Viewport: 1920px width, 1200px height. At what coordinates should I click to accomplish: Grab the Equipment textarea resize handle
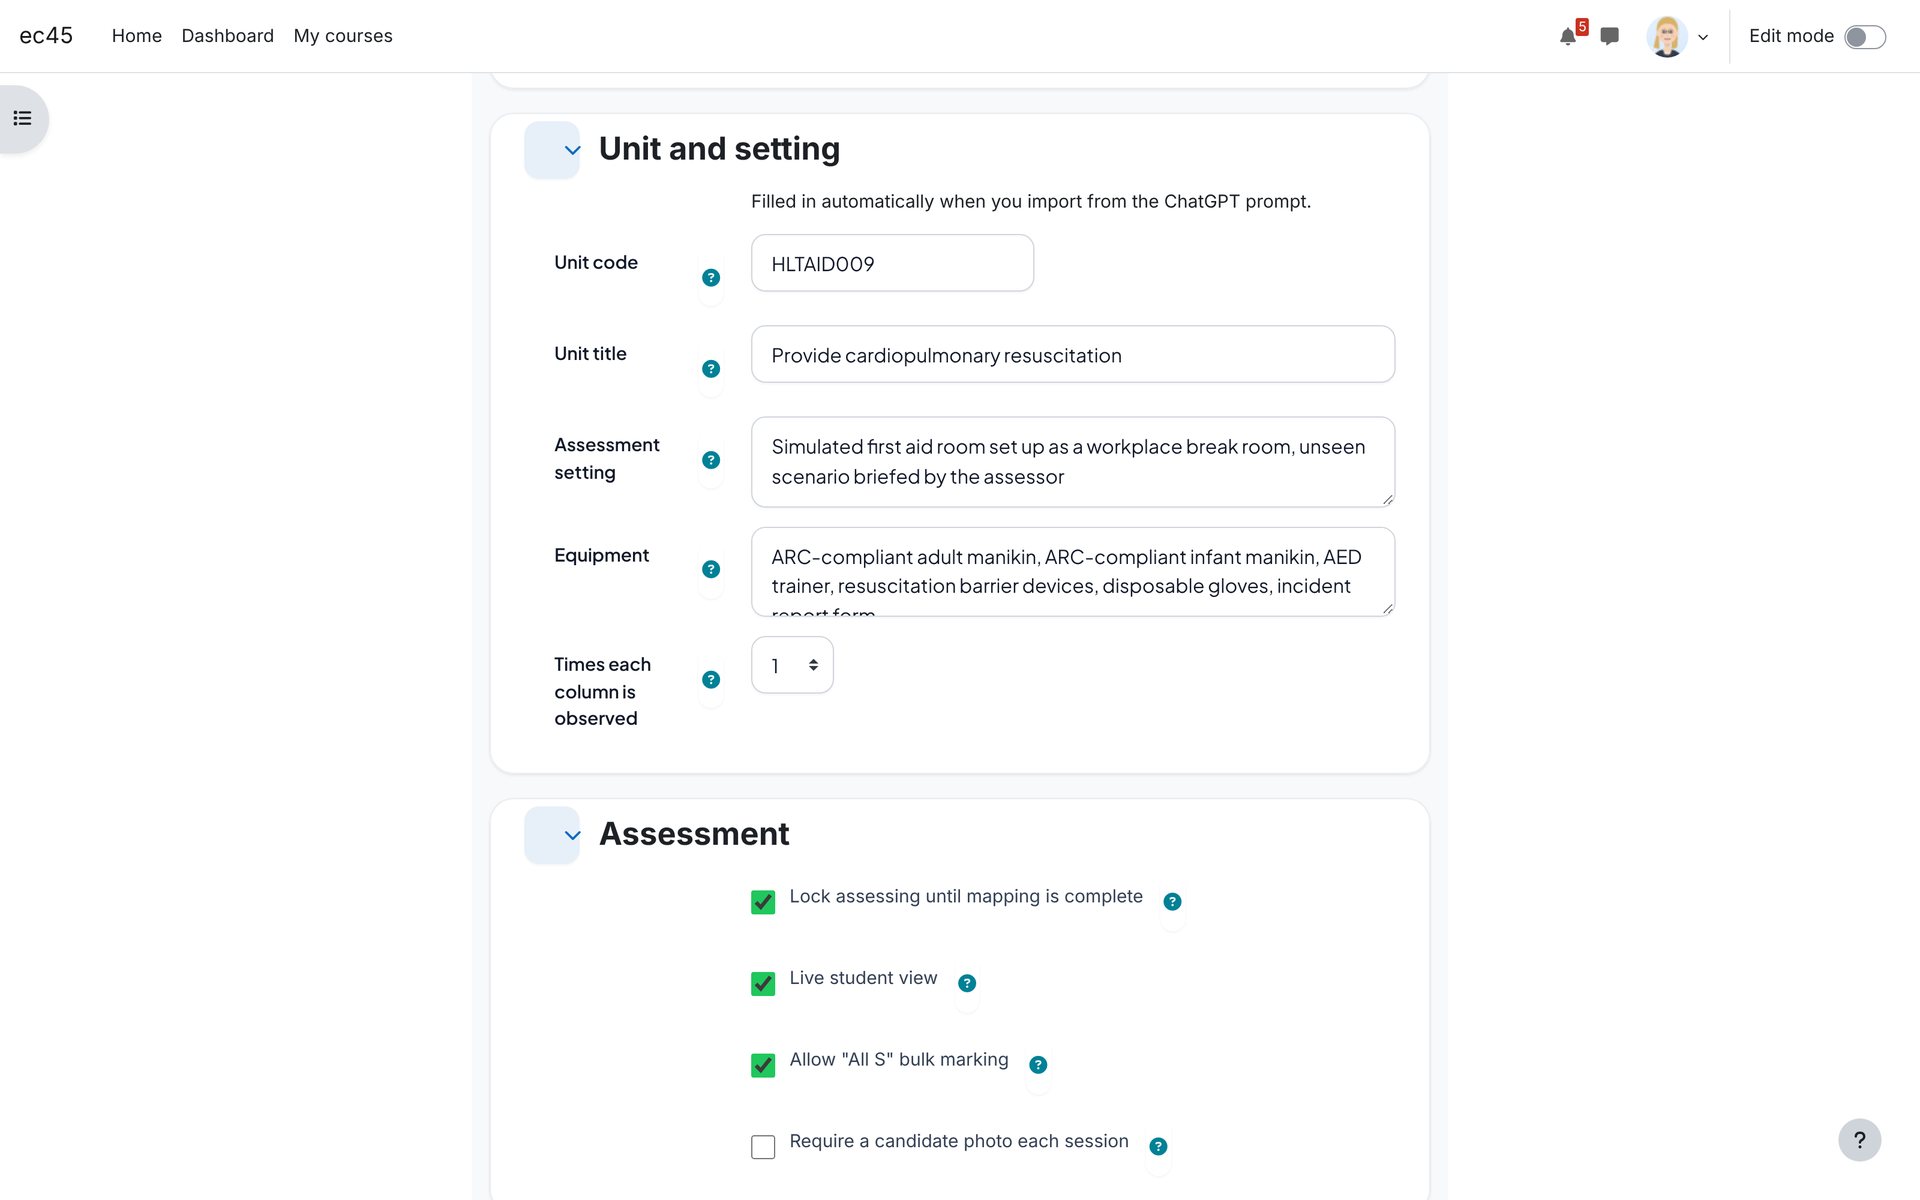tap(1387, 608)
